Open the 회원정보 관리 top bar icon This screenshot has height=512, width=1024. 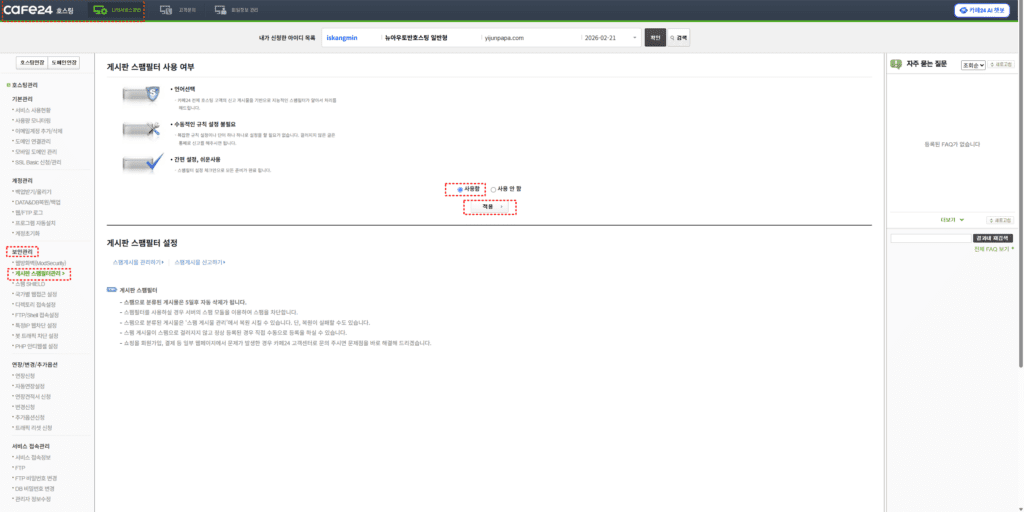(236, 10)
